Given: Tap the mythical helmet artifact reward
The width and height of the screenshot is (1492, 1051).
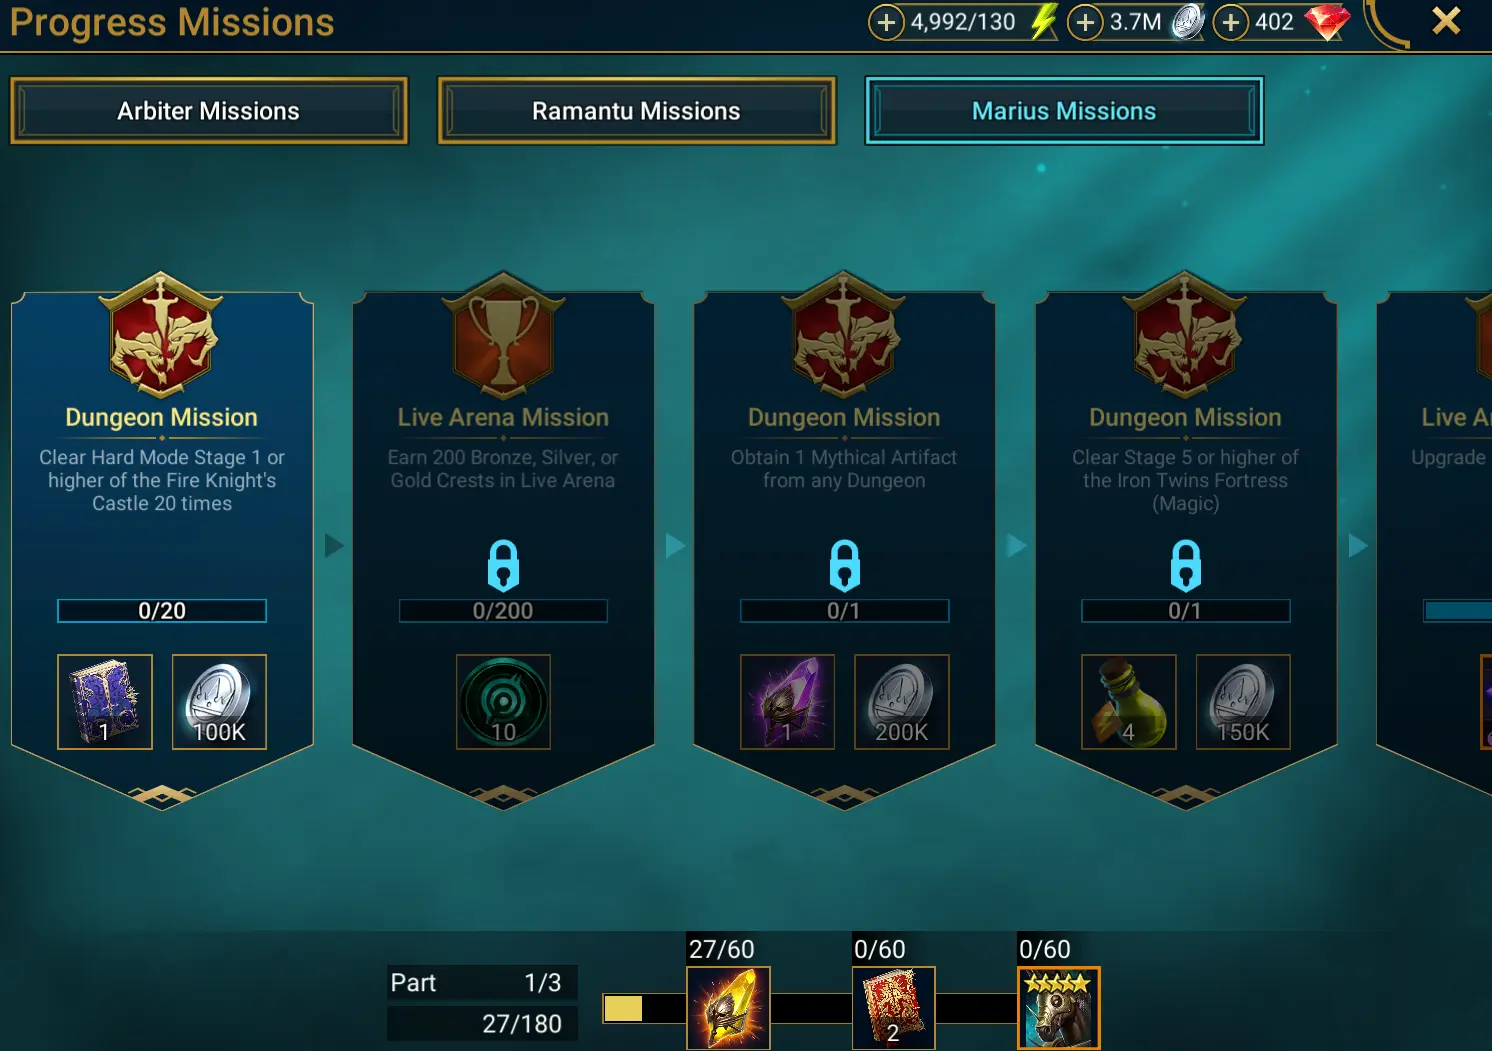Looking at the screenshot, I should 787,702.
